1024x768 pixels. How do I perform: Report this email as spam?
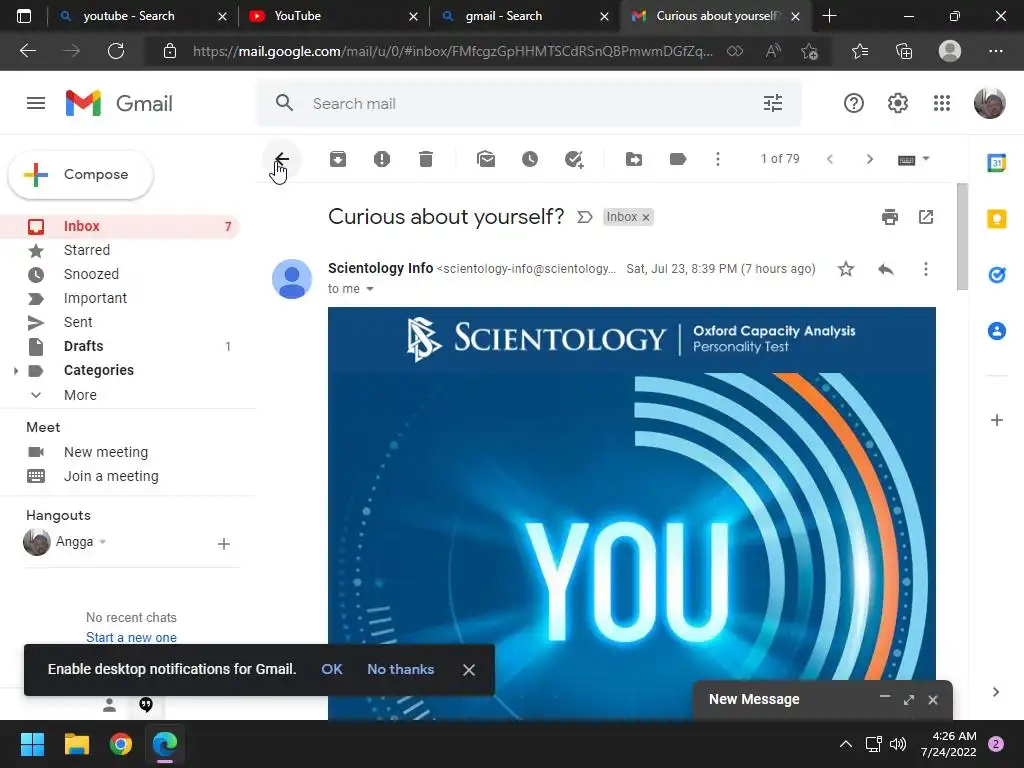coord(382,159)
